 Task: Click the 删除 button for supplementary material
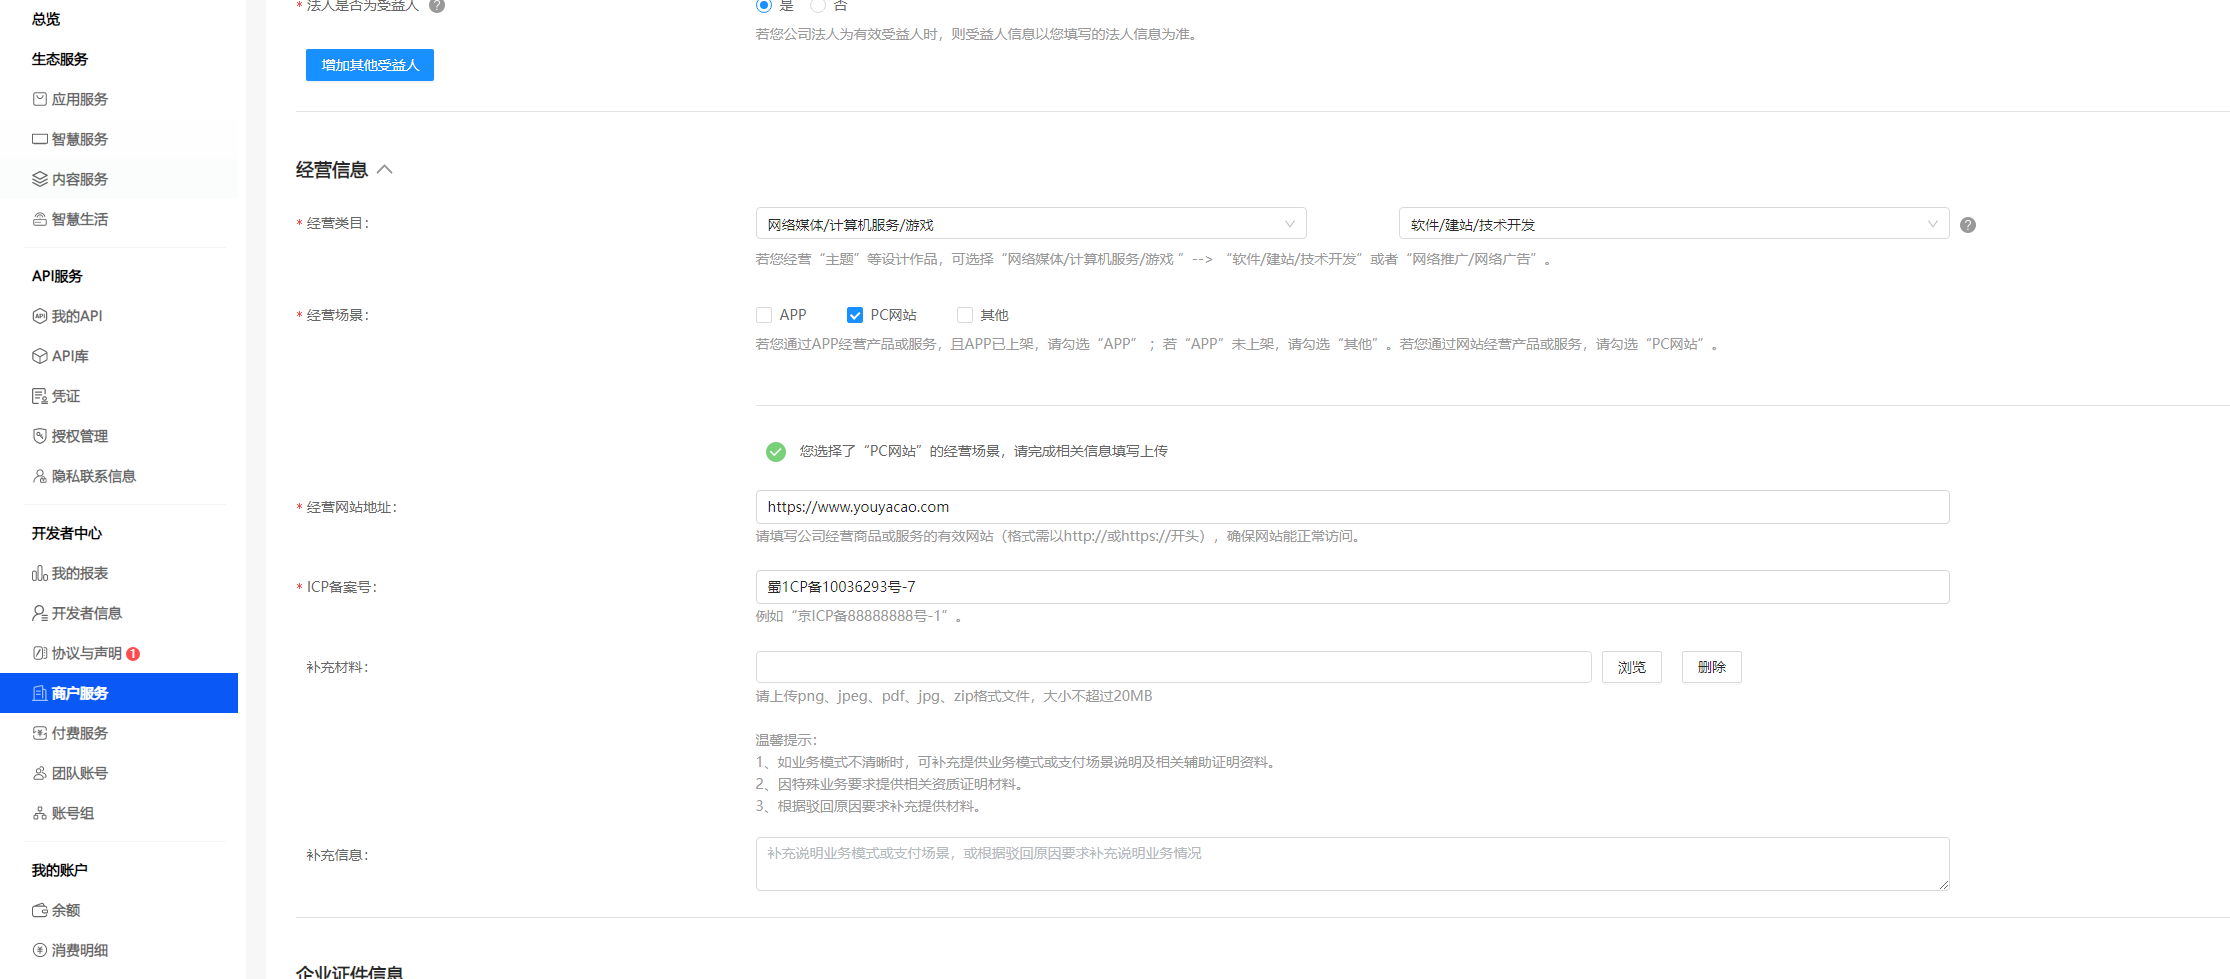pos(1712,667)
